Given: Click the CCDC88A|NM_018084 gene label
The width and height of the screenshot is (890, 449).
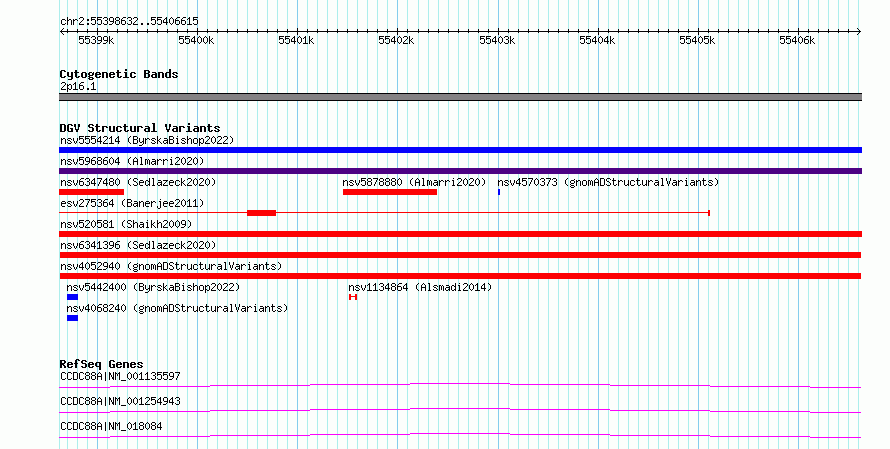Looking at the screenshot, I should point(111,426).
